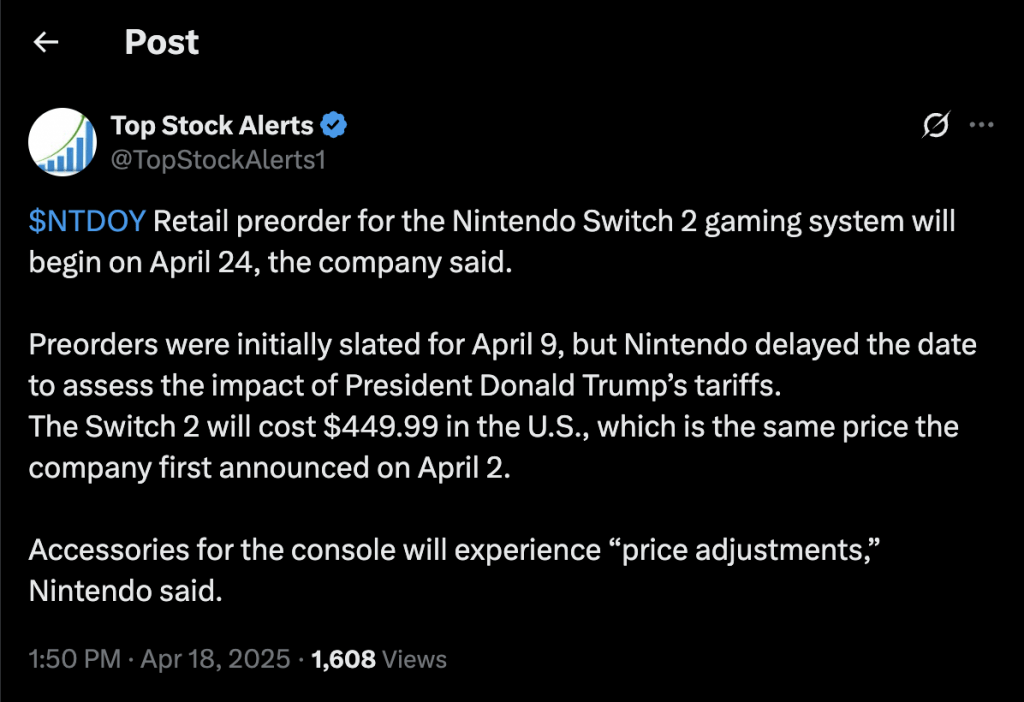Open the $NTDOY cashtag link
1024x702 pixels.
click(87, 221)
